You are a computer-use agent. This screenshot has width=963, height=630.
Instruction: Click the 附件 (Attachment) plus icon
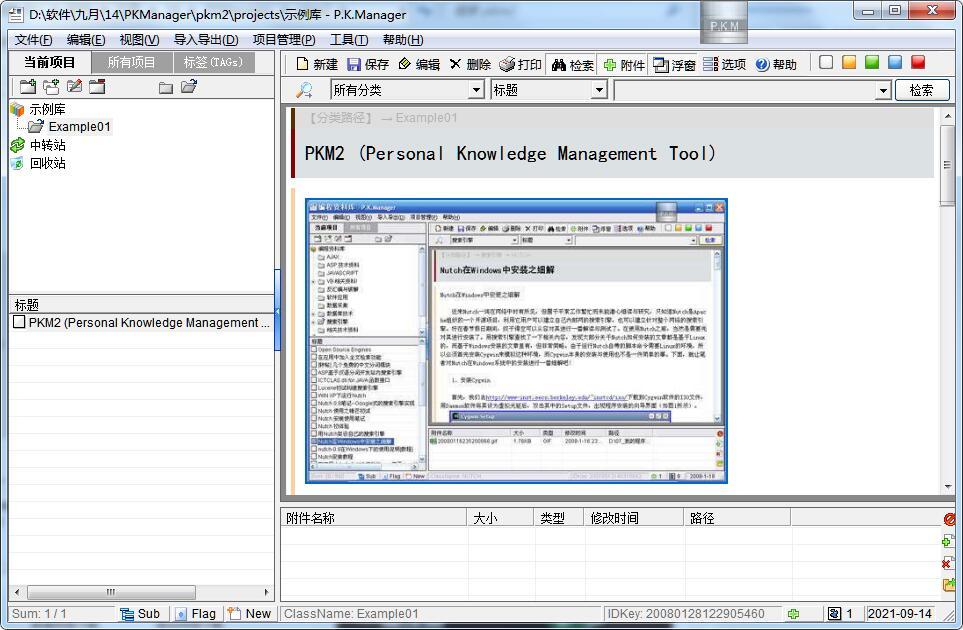pyautogui.click(x=610, y=64)
